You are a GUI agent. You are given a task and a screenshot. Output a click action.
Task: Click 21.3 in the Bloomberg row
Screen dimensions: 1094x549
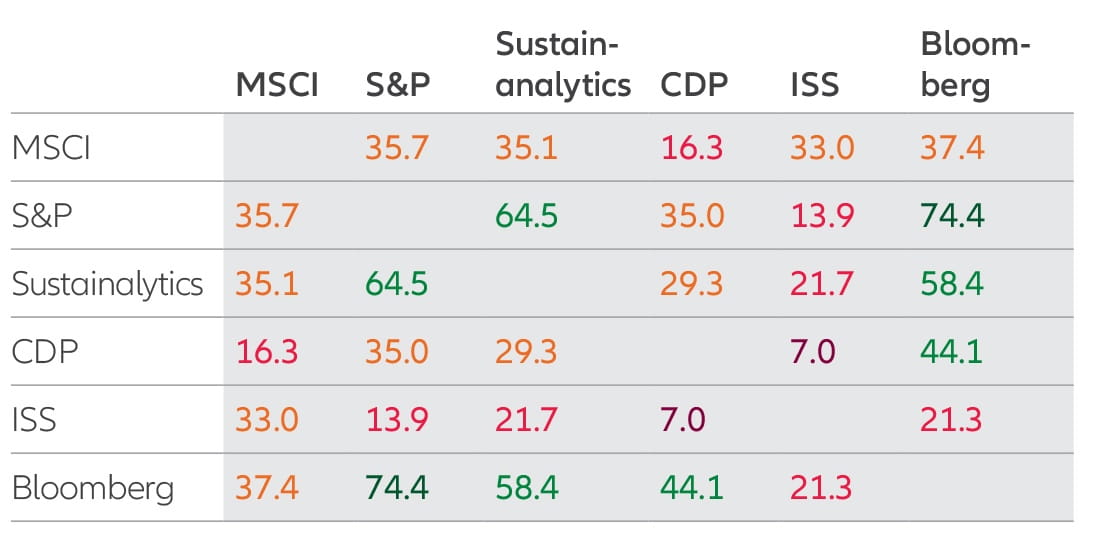pos(822,488)
